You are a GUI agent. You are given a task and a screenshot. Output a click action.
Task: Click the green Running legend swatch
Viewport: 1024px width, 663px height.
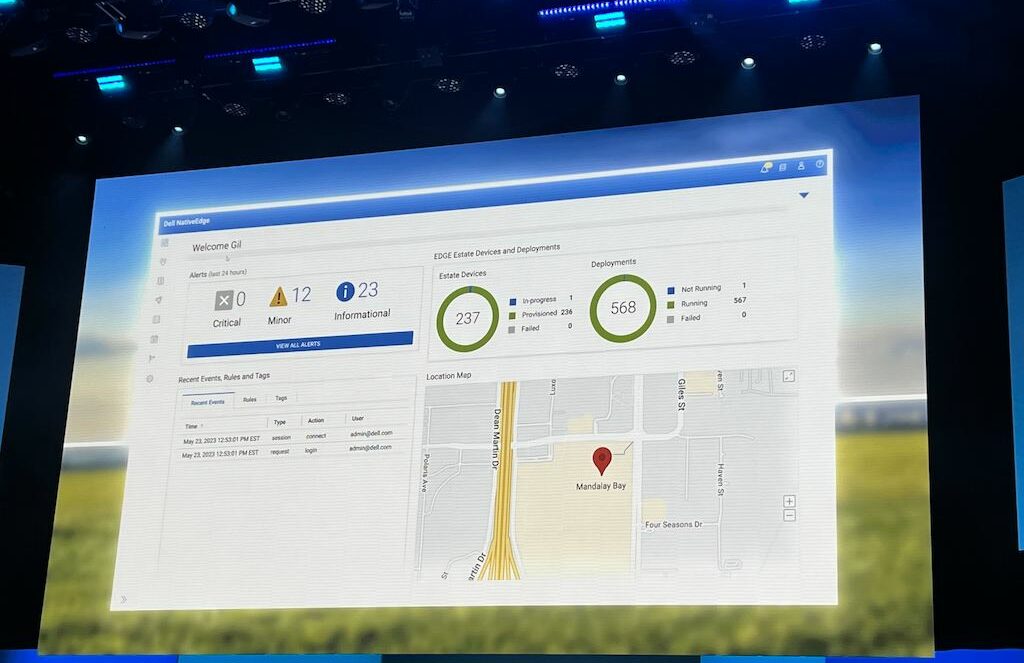point(671,305)
